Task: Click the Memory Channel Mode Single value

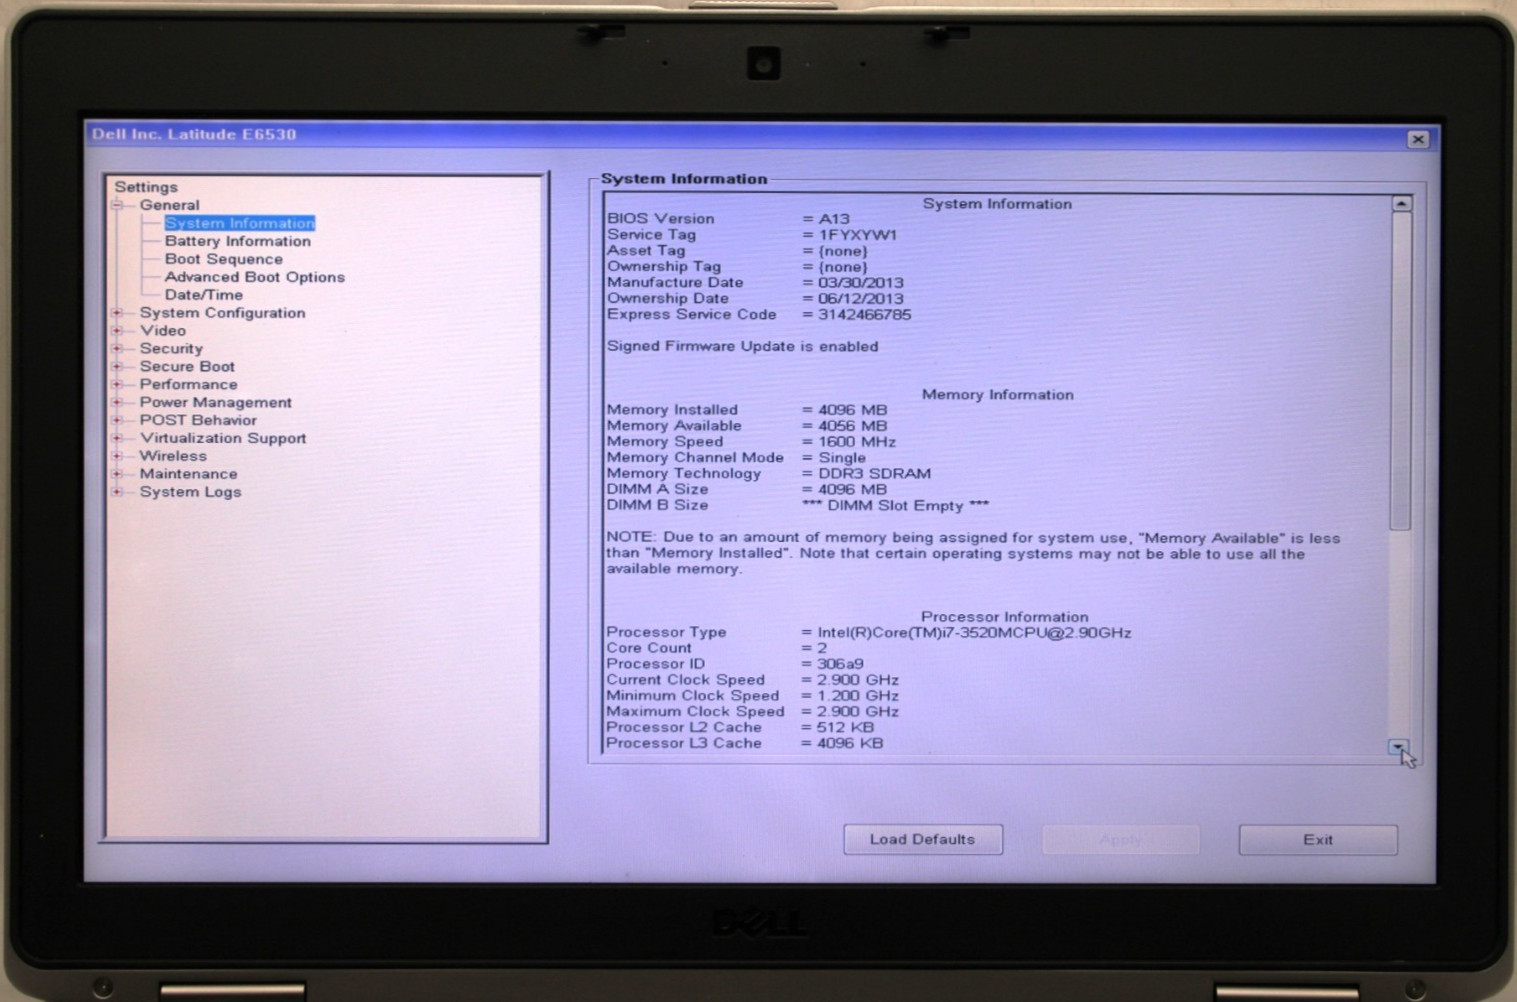Action: [x=842, y=458]
